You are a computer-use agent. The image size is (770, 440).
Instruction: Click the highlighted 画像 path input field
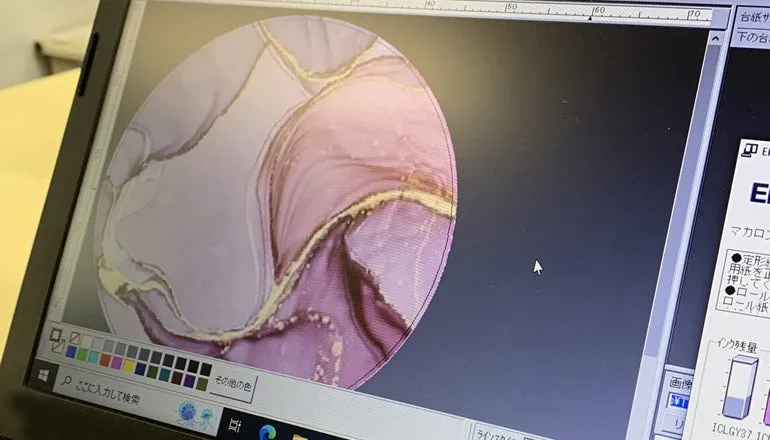click(679, 400)
